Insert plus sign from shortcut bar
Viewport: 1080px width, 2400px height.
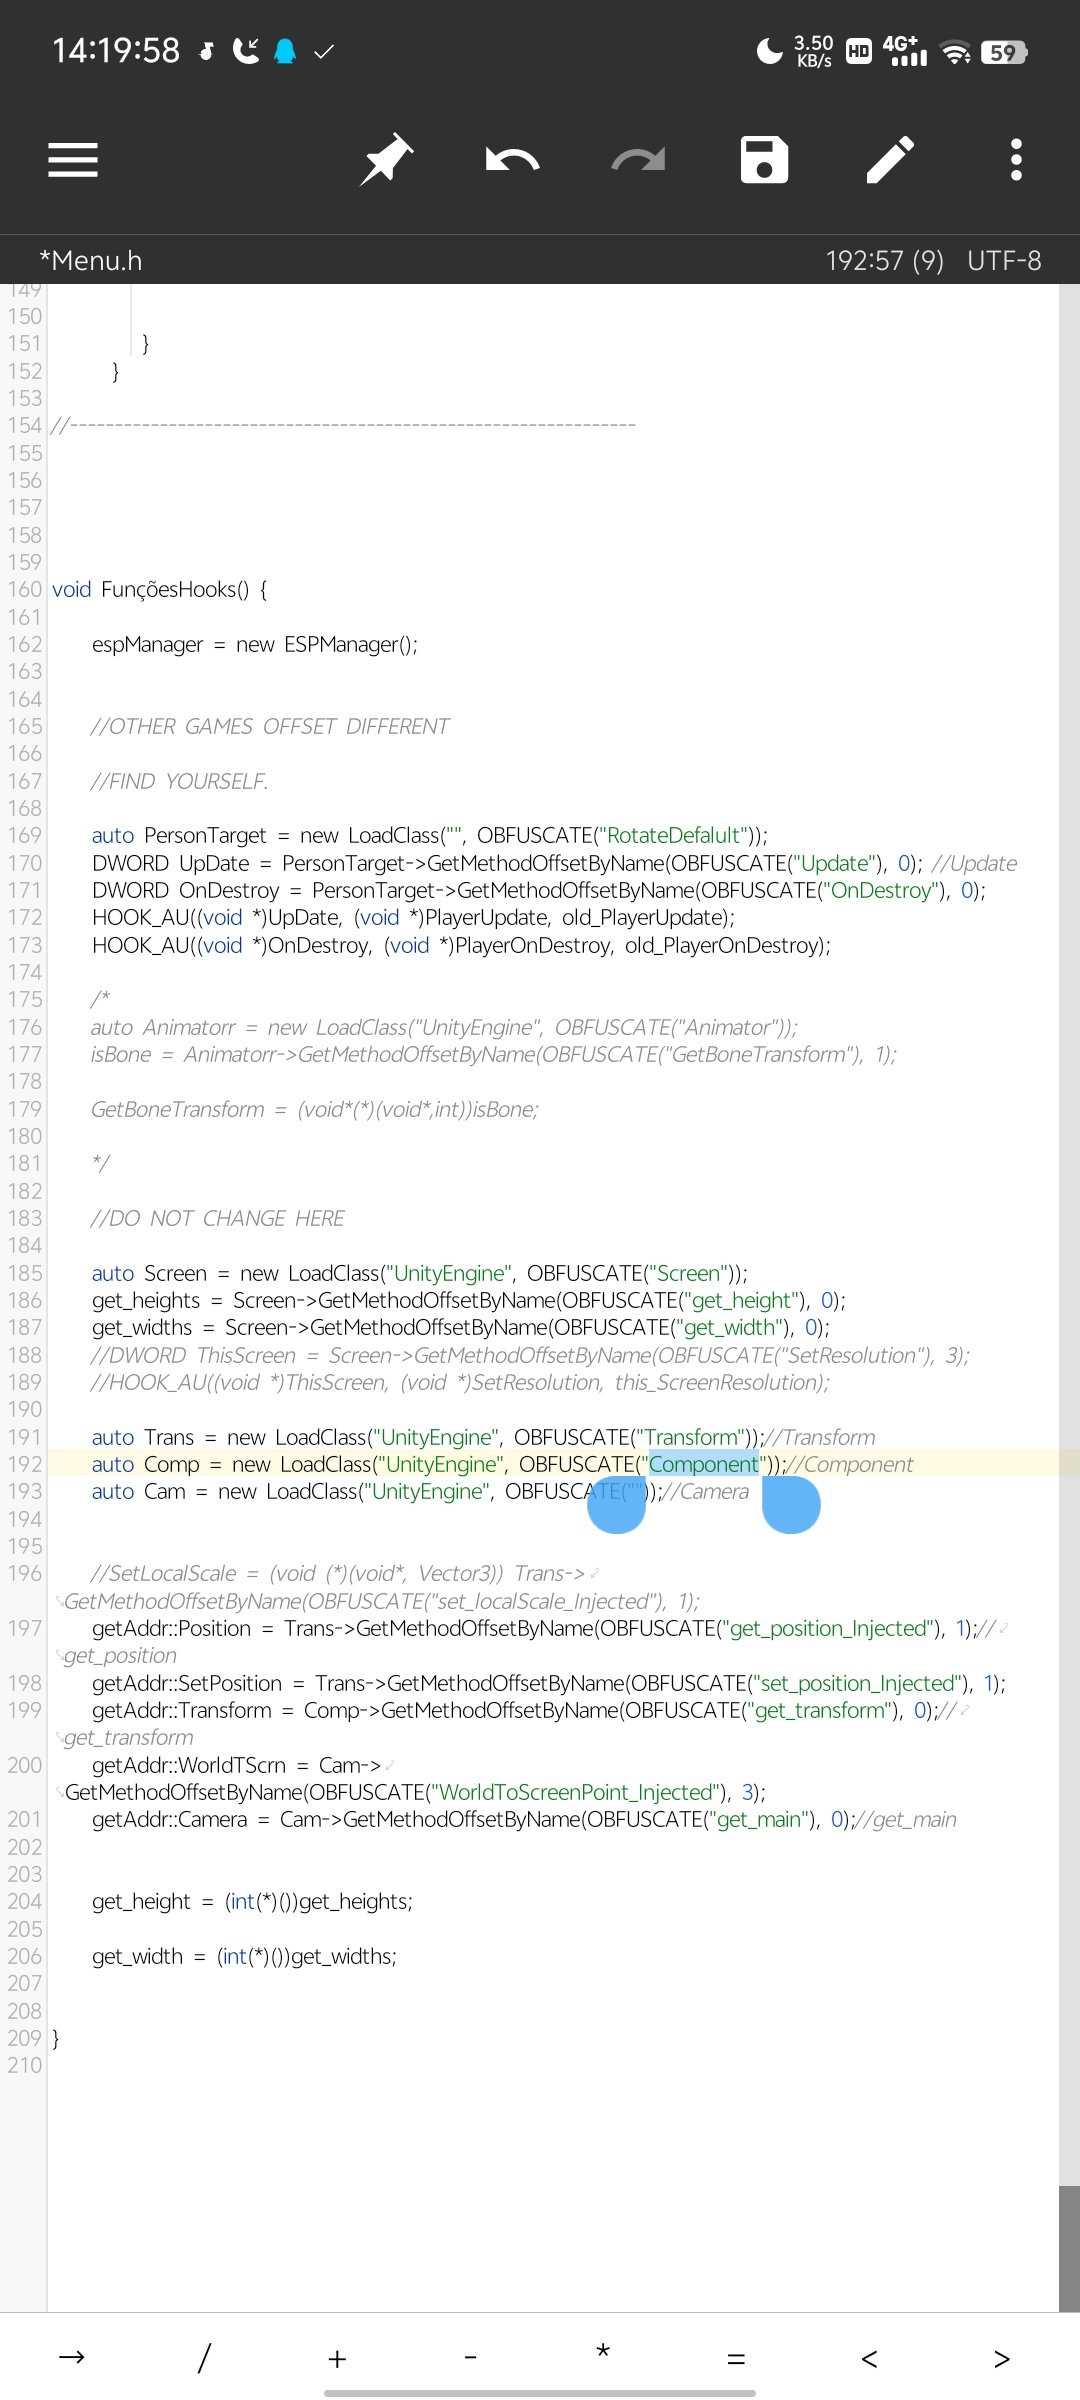tap(337, 2358)
